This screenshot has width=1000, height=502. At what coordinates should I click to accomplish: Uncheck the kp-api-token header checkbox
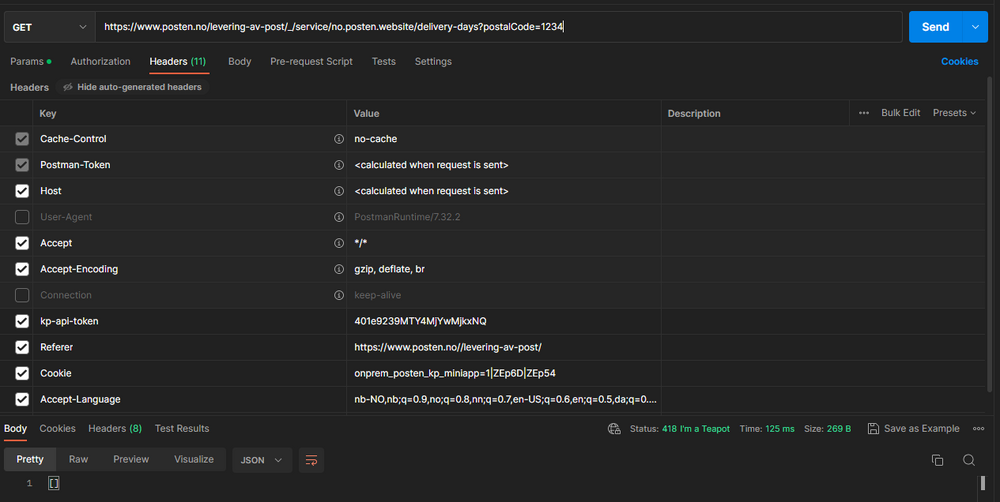(x=22, y=321)
